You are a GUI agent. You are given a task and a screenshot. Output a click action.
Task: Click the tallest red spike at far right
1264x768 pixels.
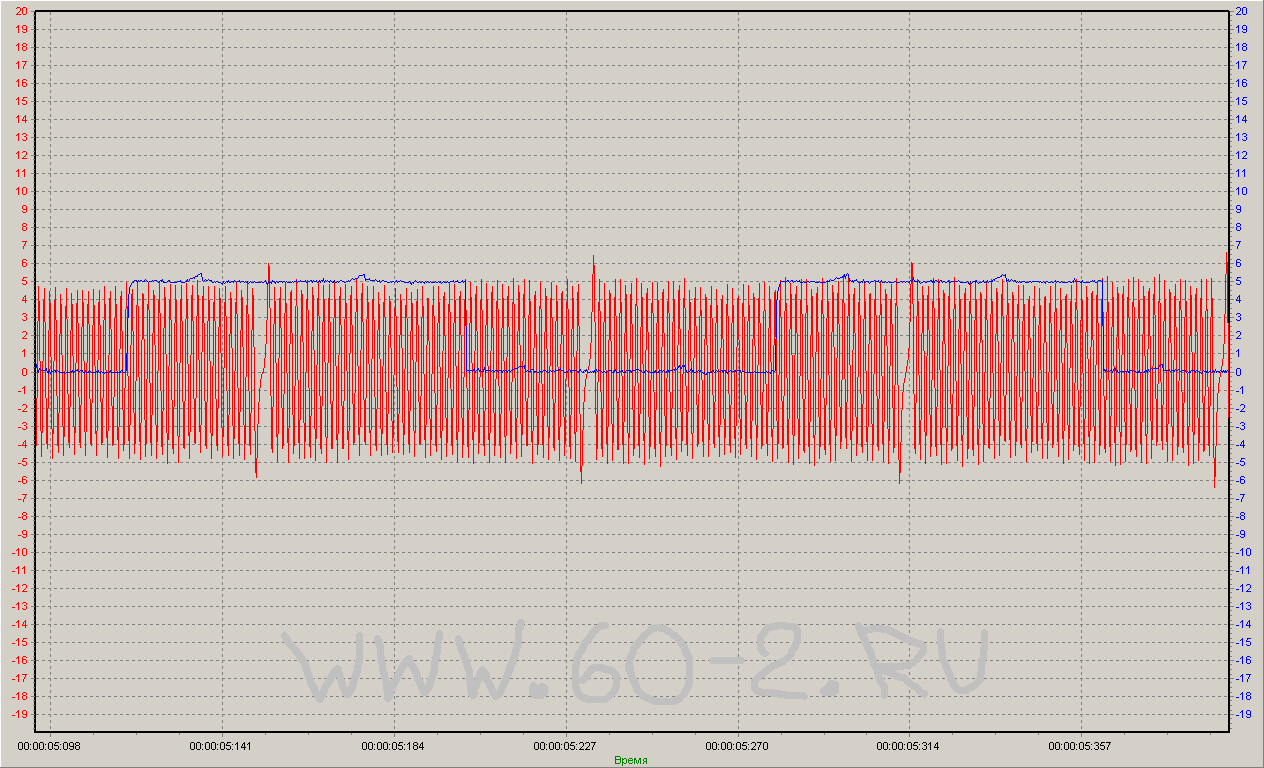tap(1227, 253)
